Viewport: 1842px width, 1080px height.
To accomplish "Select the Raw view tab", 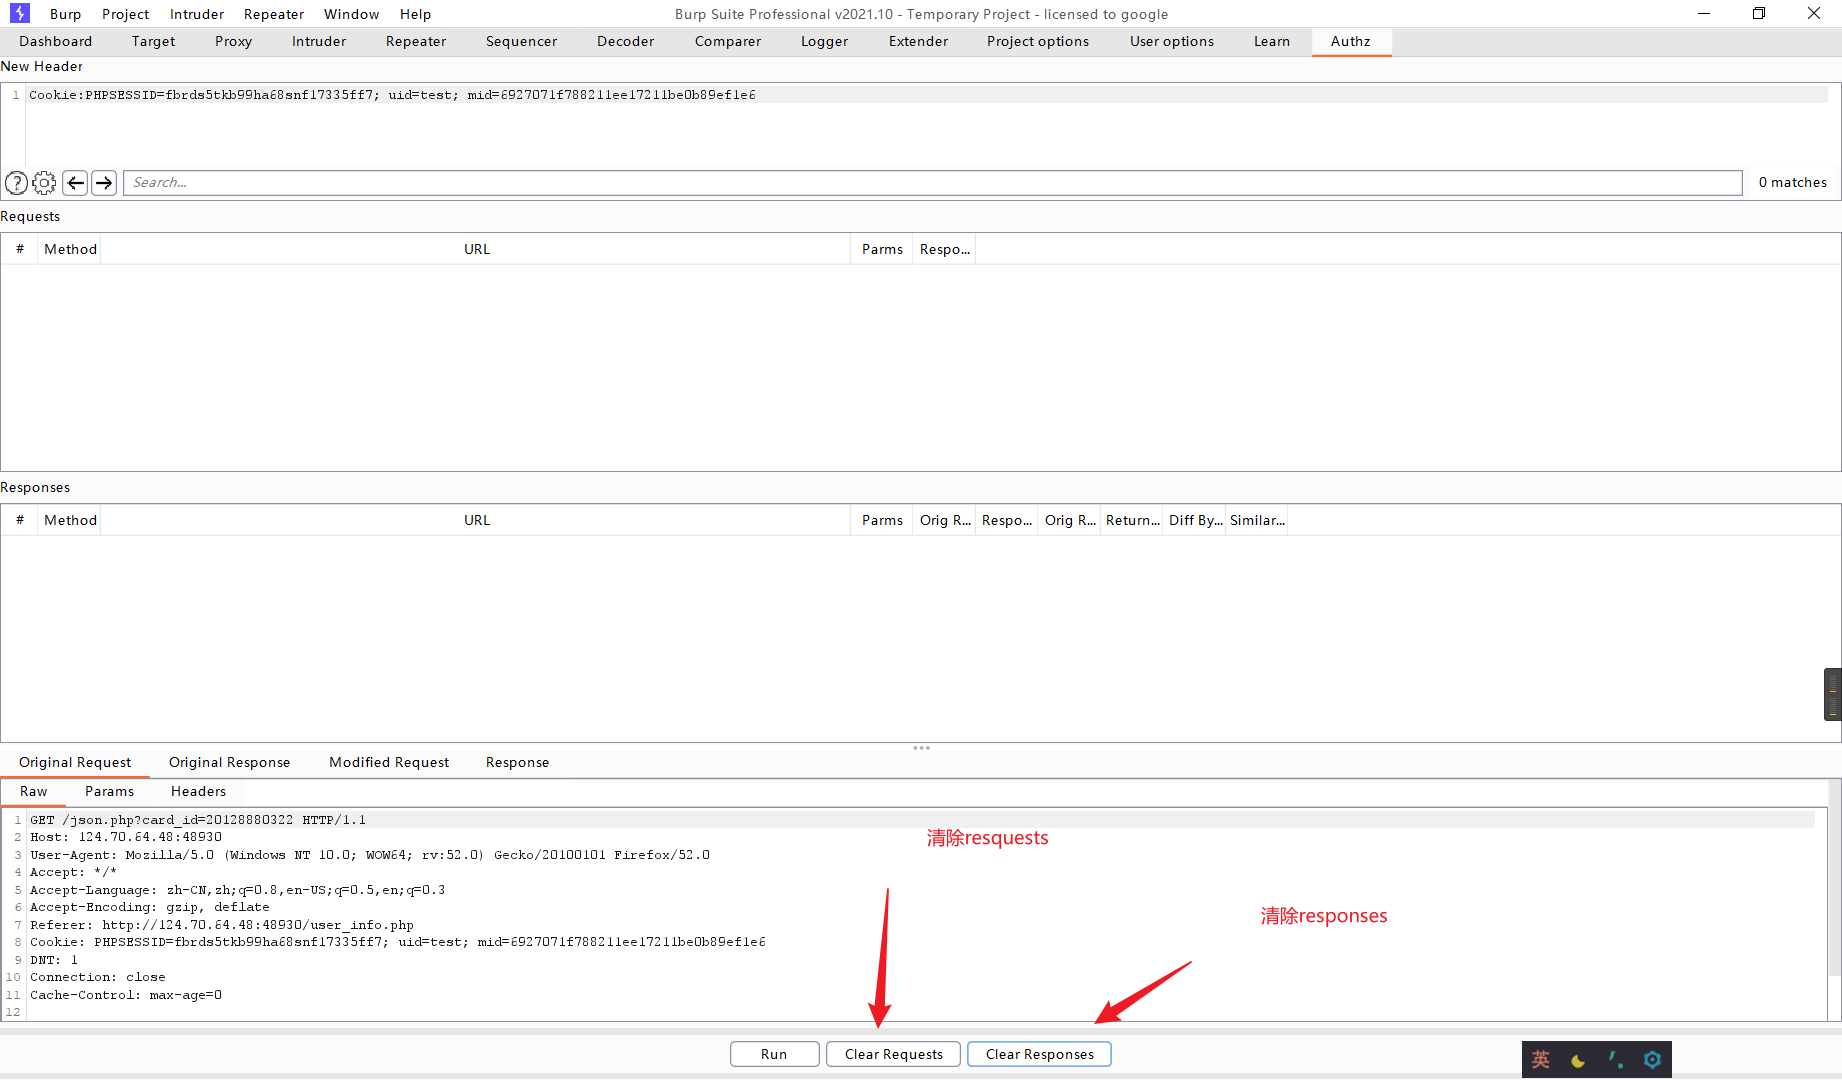I will pyautogui.click(x=34, y=791).
